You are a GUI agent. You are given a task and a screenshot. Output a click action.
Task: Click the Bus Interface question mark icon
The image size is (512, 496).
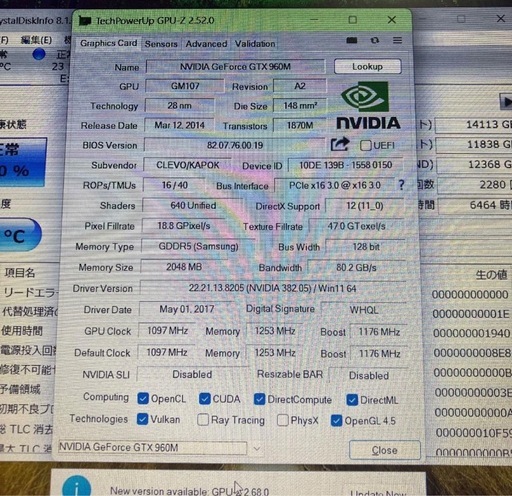click(x=402, y=185)
